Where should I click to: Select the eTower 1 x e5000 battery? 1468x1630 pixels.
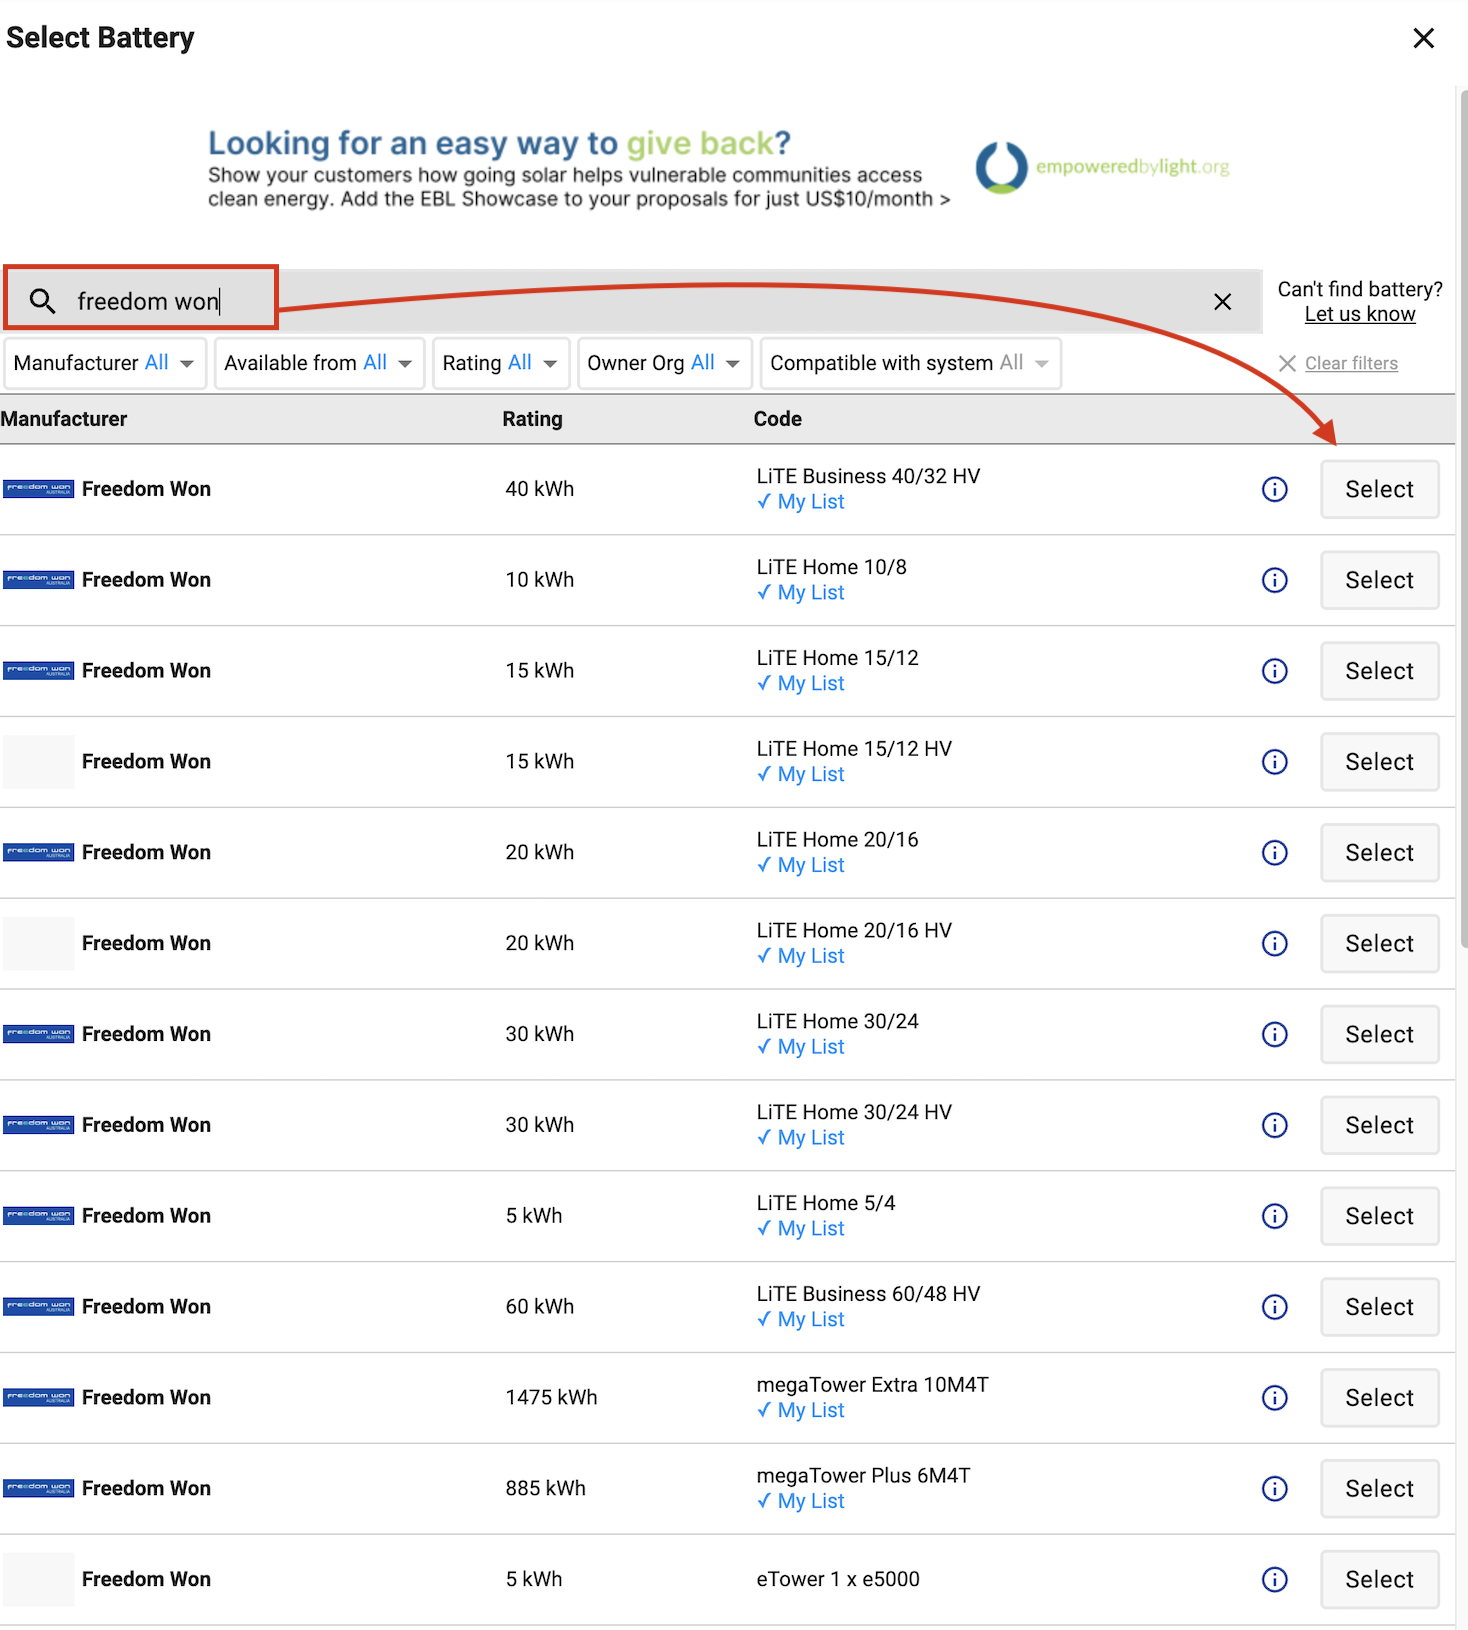(1379, 1579)
